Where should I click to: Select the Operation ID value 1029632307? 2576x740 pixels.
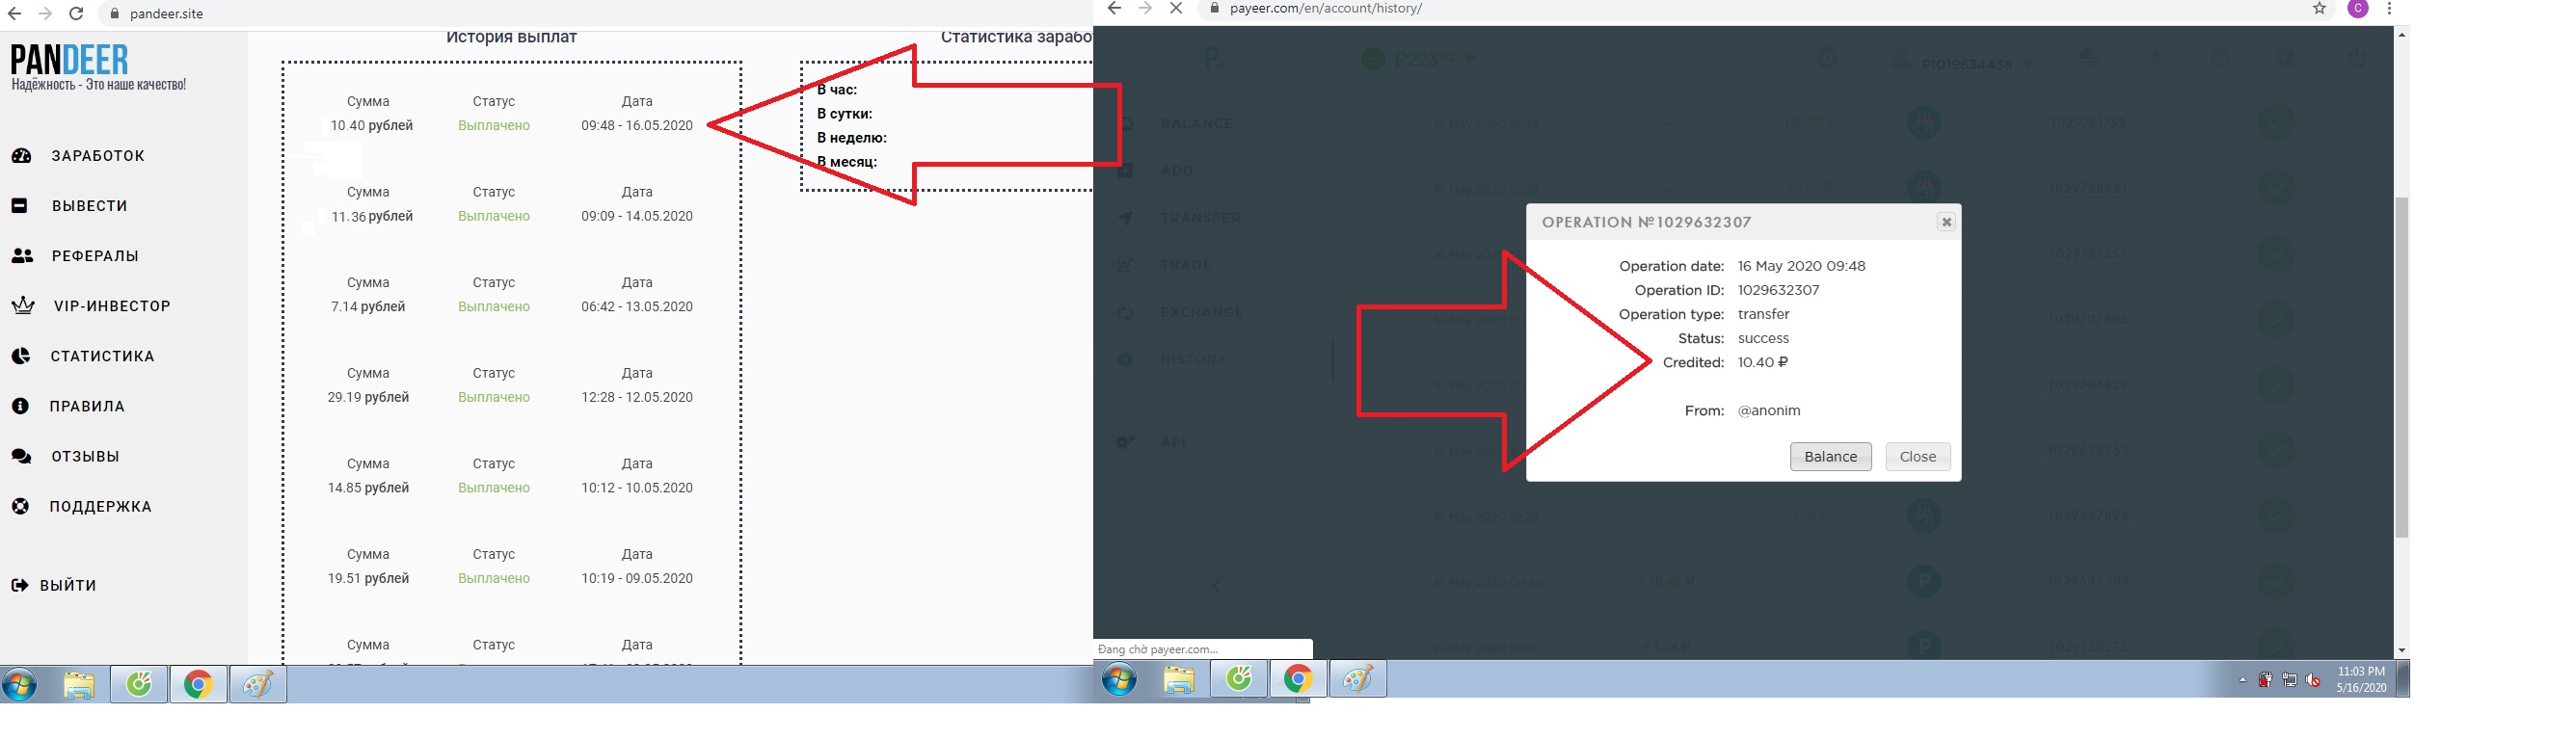coord(1779,290)
